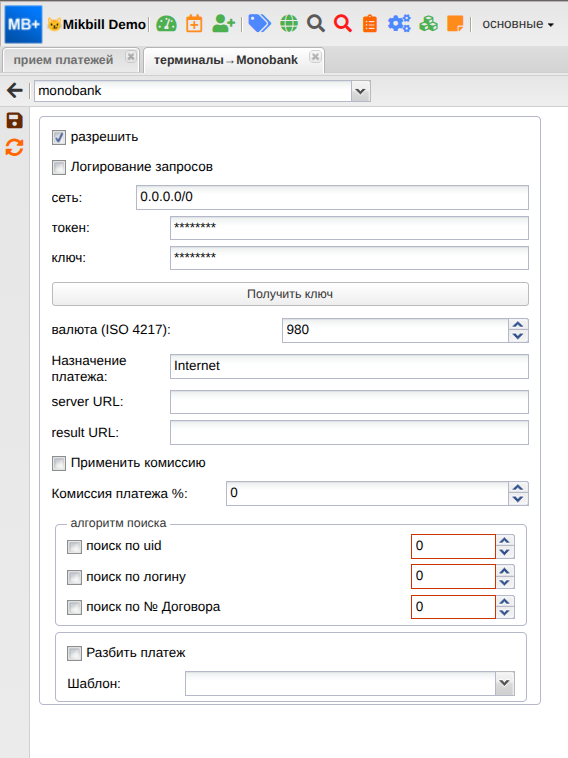Screen dimensions: 568x758
Task: Focus the ключ input field
Action: (x=349, y=258)
